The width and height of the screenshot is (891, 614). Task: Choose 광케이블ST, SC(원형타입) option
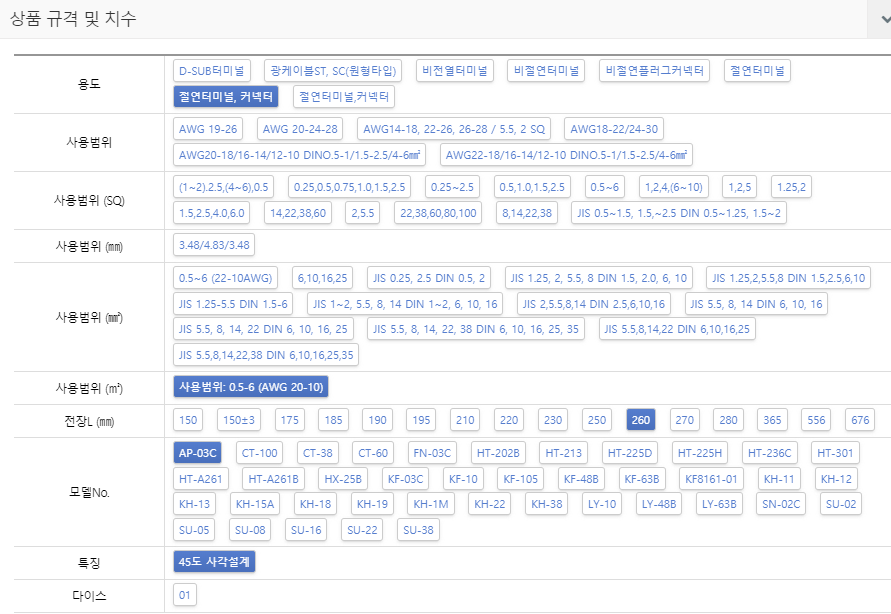coord(333,71)
